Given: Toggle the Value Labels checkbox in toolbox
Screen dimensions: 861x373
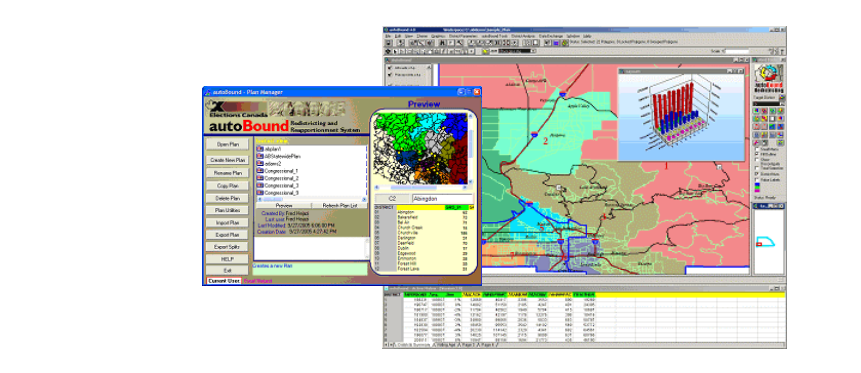Looking at the screenshot, I should pos(757,180).
